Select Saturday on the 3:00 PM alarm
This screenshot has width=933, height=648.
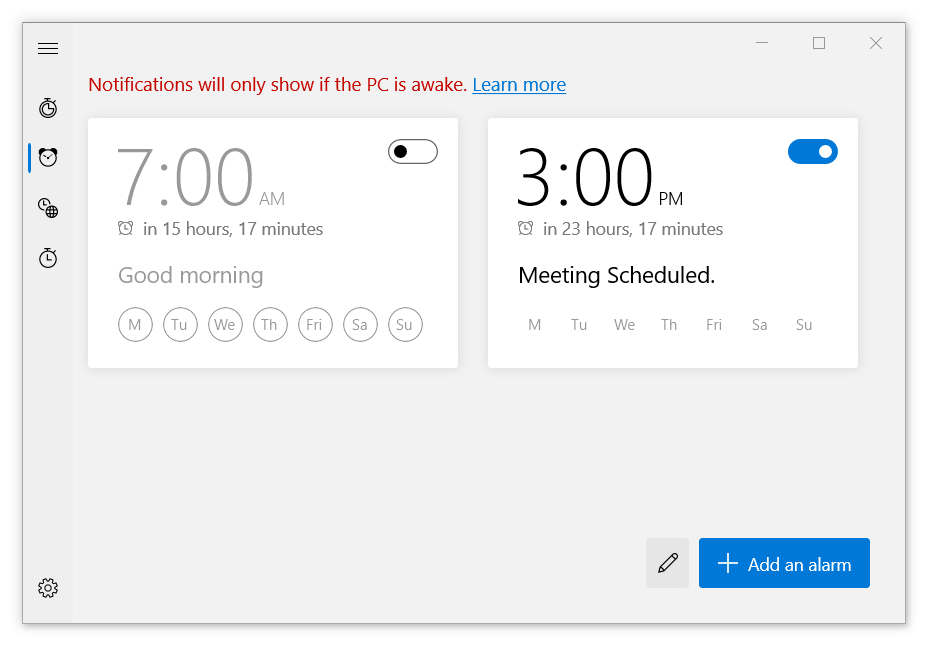pyautogui.click(x=759, y=325)
